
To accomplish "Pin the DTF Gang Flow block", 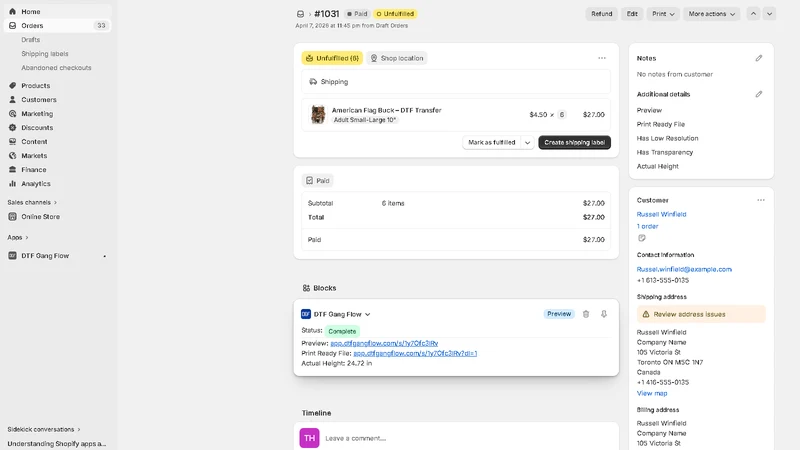I will [604, 314].
